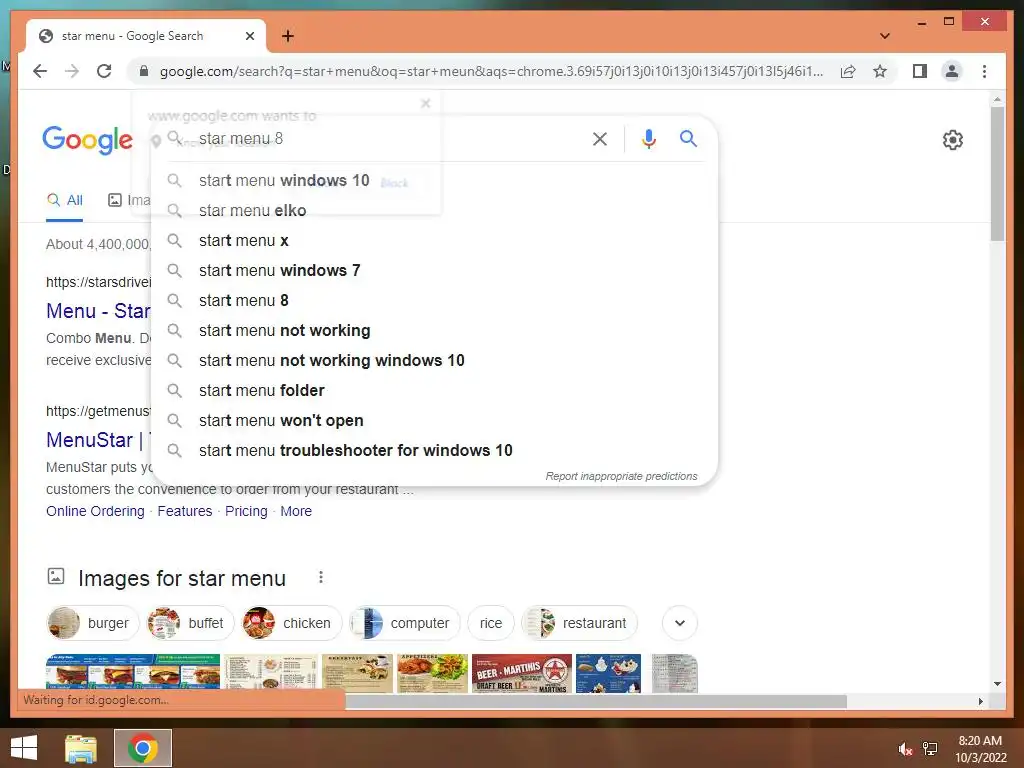This screenshot has width=1024, height=768.
Task: Click the muted volume tray icon
Action: 904,748
